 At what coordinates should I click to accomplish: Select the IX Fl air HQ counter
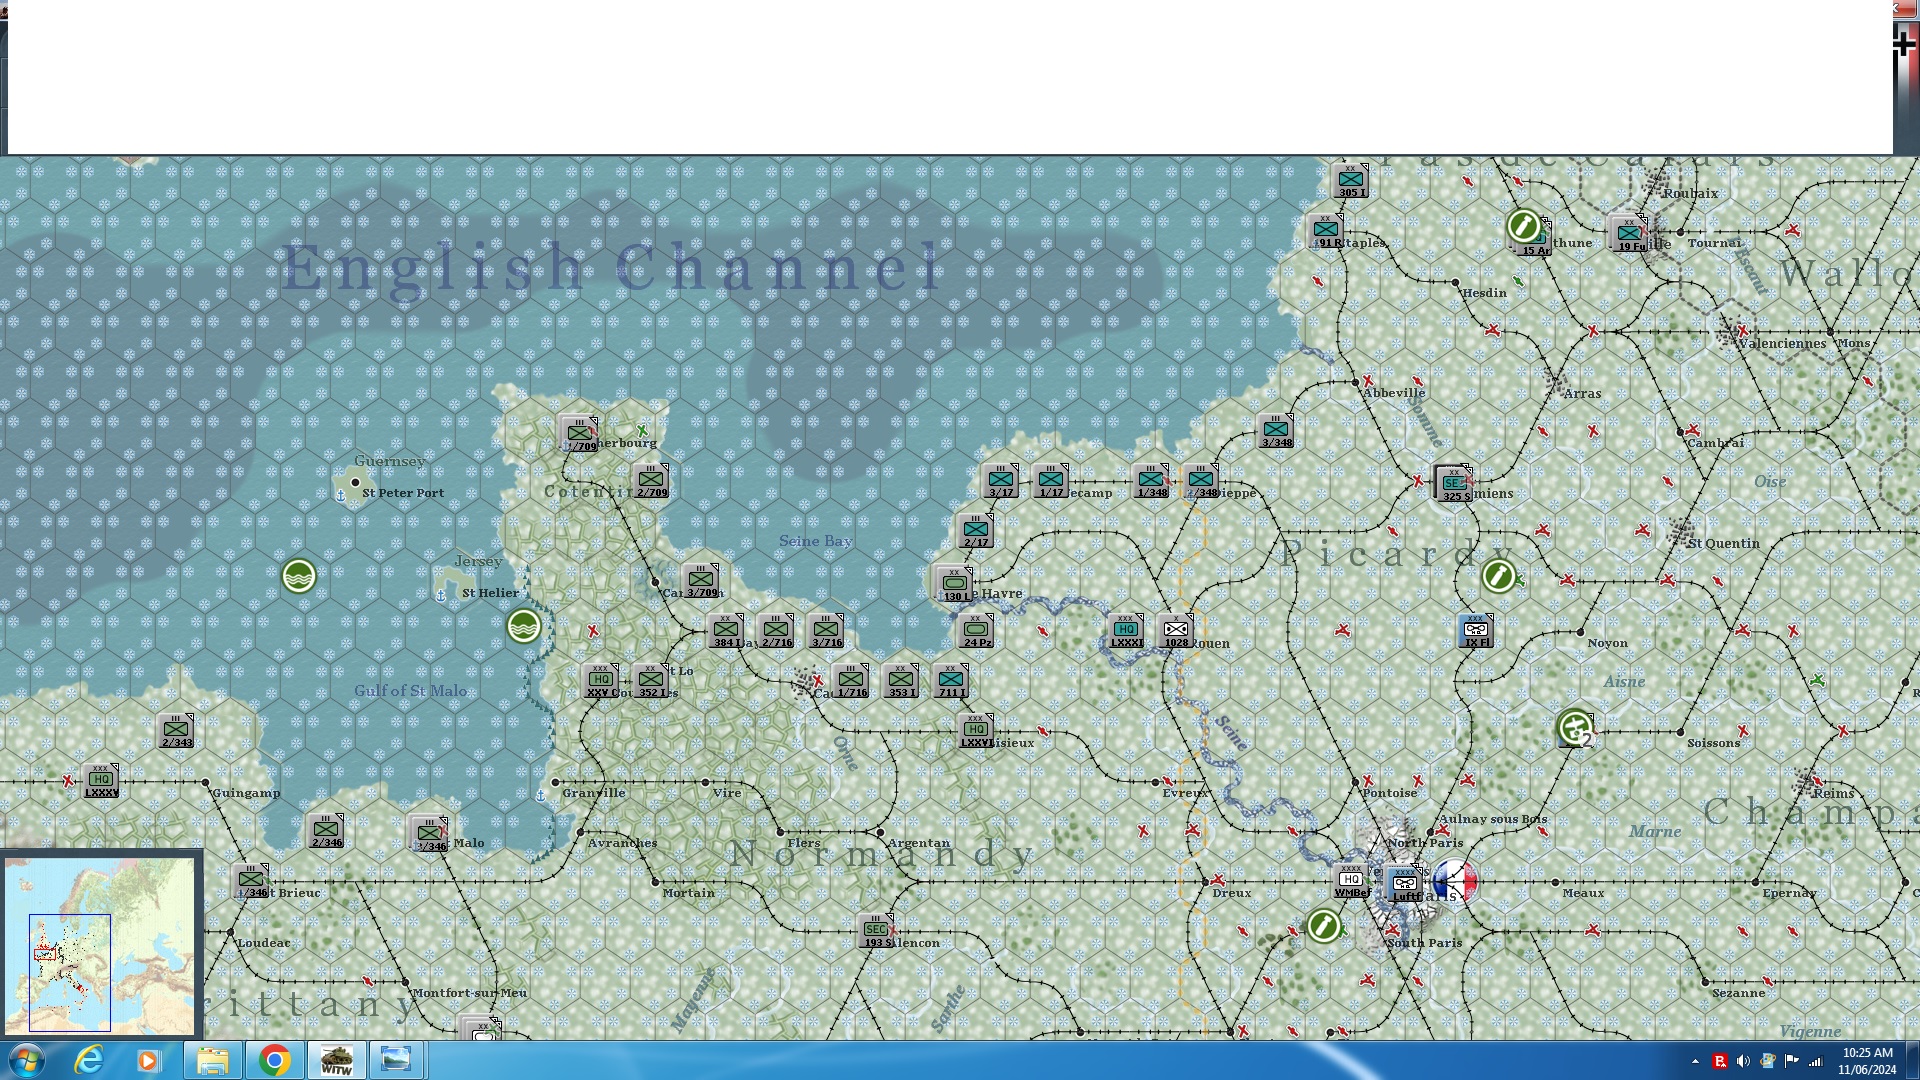pos(1476,631)
